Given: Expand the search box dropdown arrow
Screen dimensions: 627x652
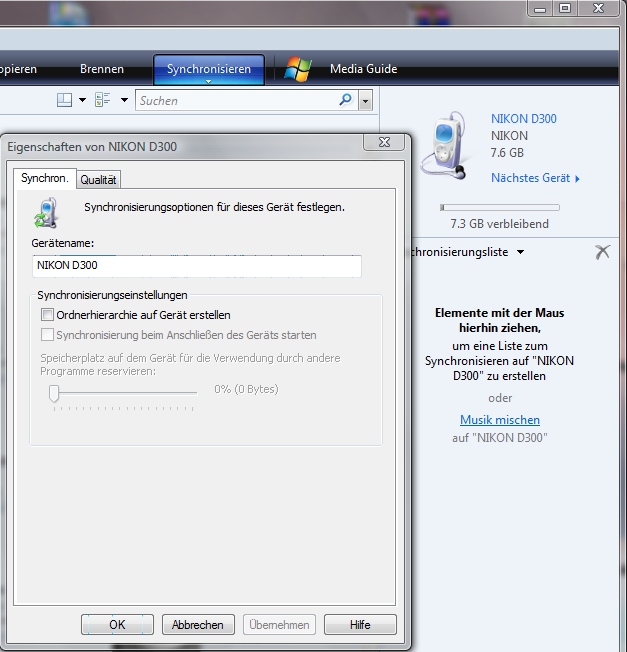Looking at the screenshot, I should click(x=365, y=101).
